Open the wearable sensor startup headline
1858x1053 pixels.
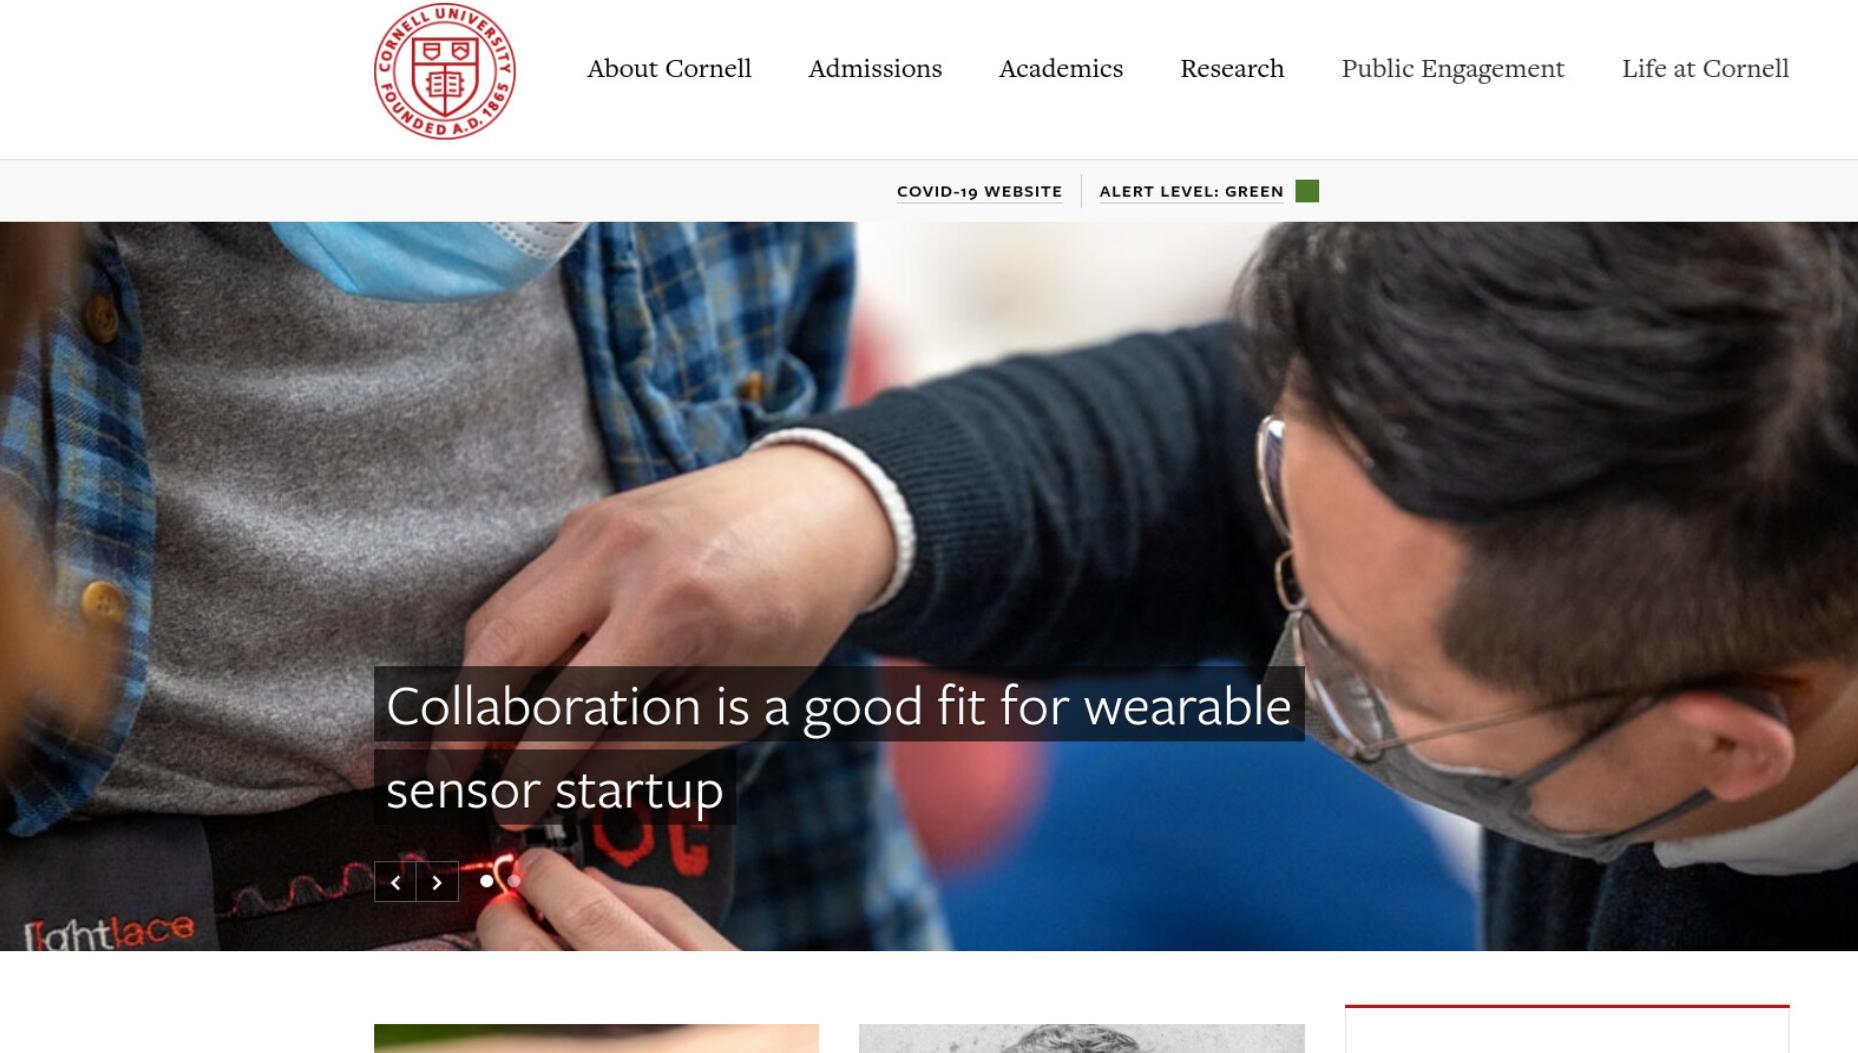pos(839,746)
